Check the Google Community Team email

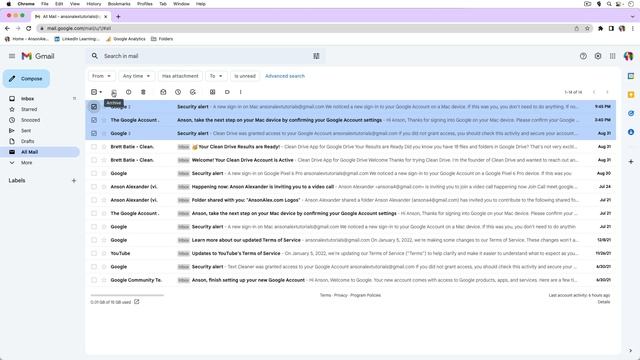click(94, 280)
